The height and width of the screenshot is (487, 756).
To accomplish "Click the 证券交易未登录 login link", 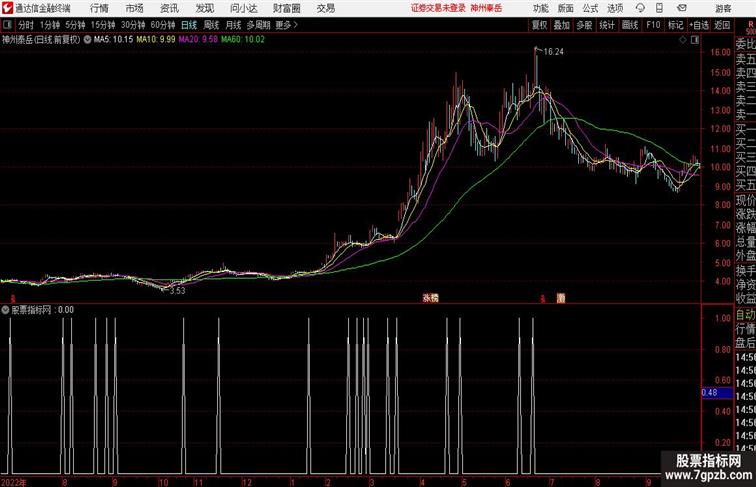I will [x=438, y=8].
